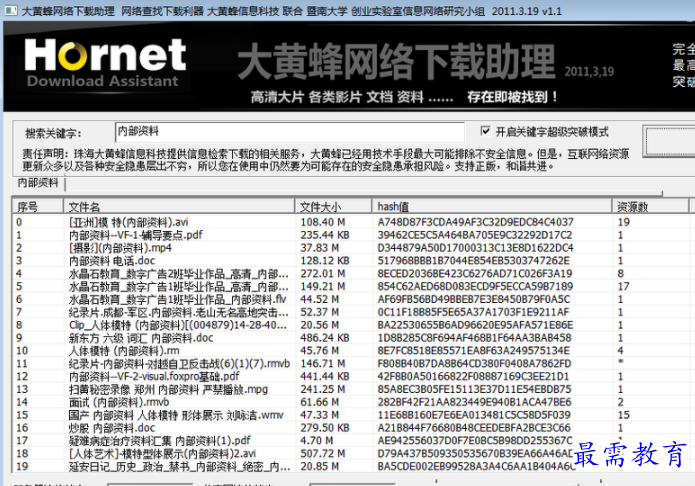This screenshot has width=695, height=486.
Task: Sort by 序号 column header
Action: (38, 206)
